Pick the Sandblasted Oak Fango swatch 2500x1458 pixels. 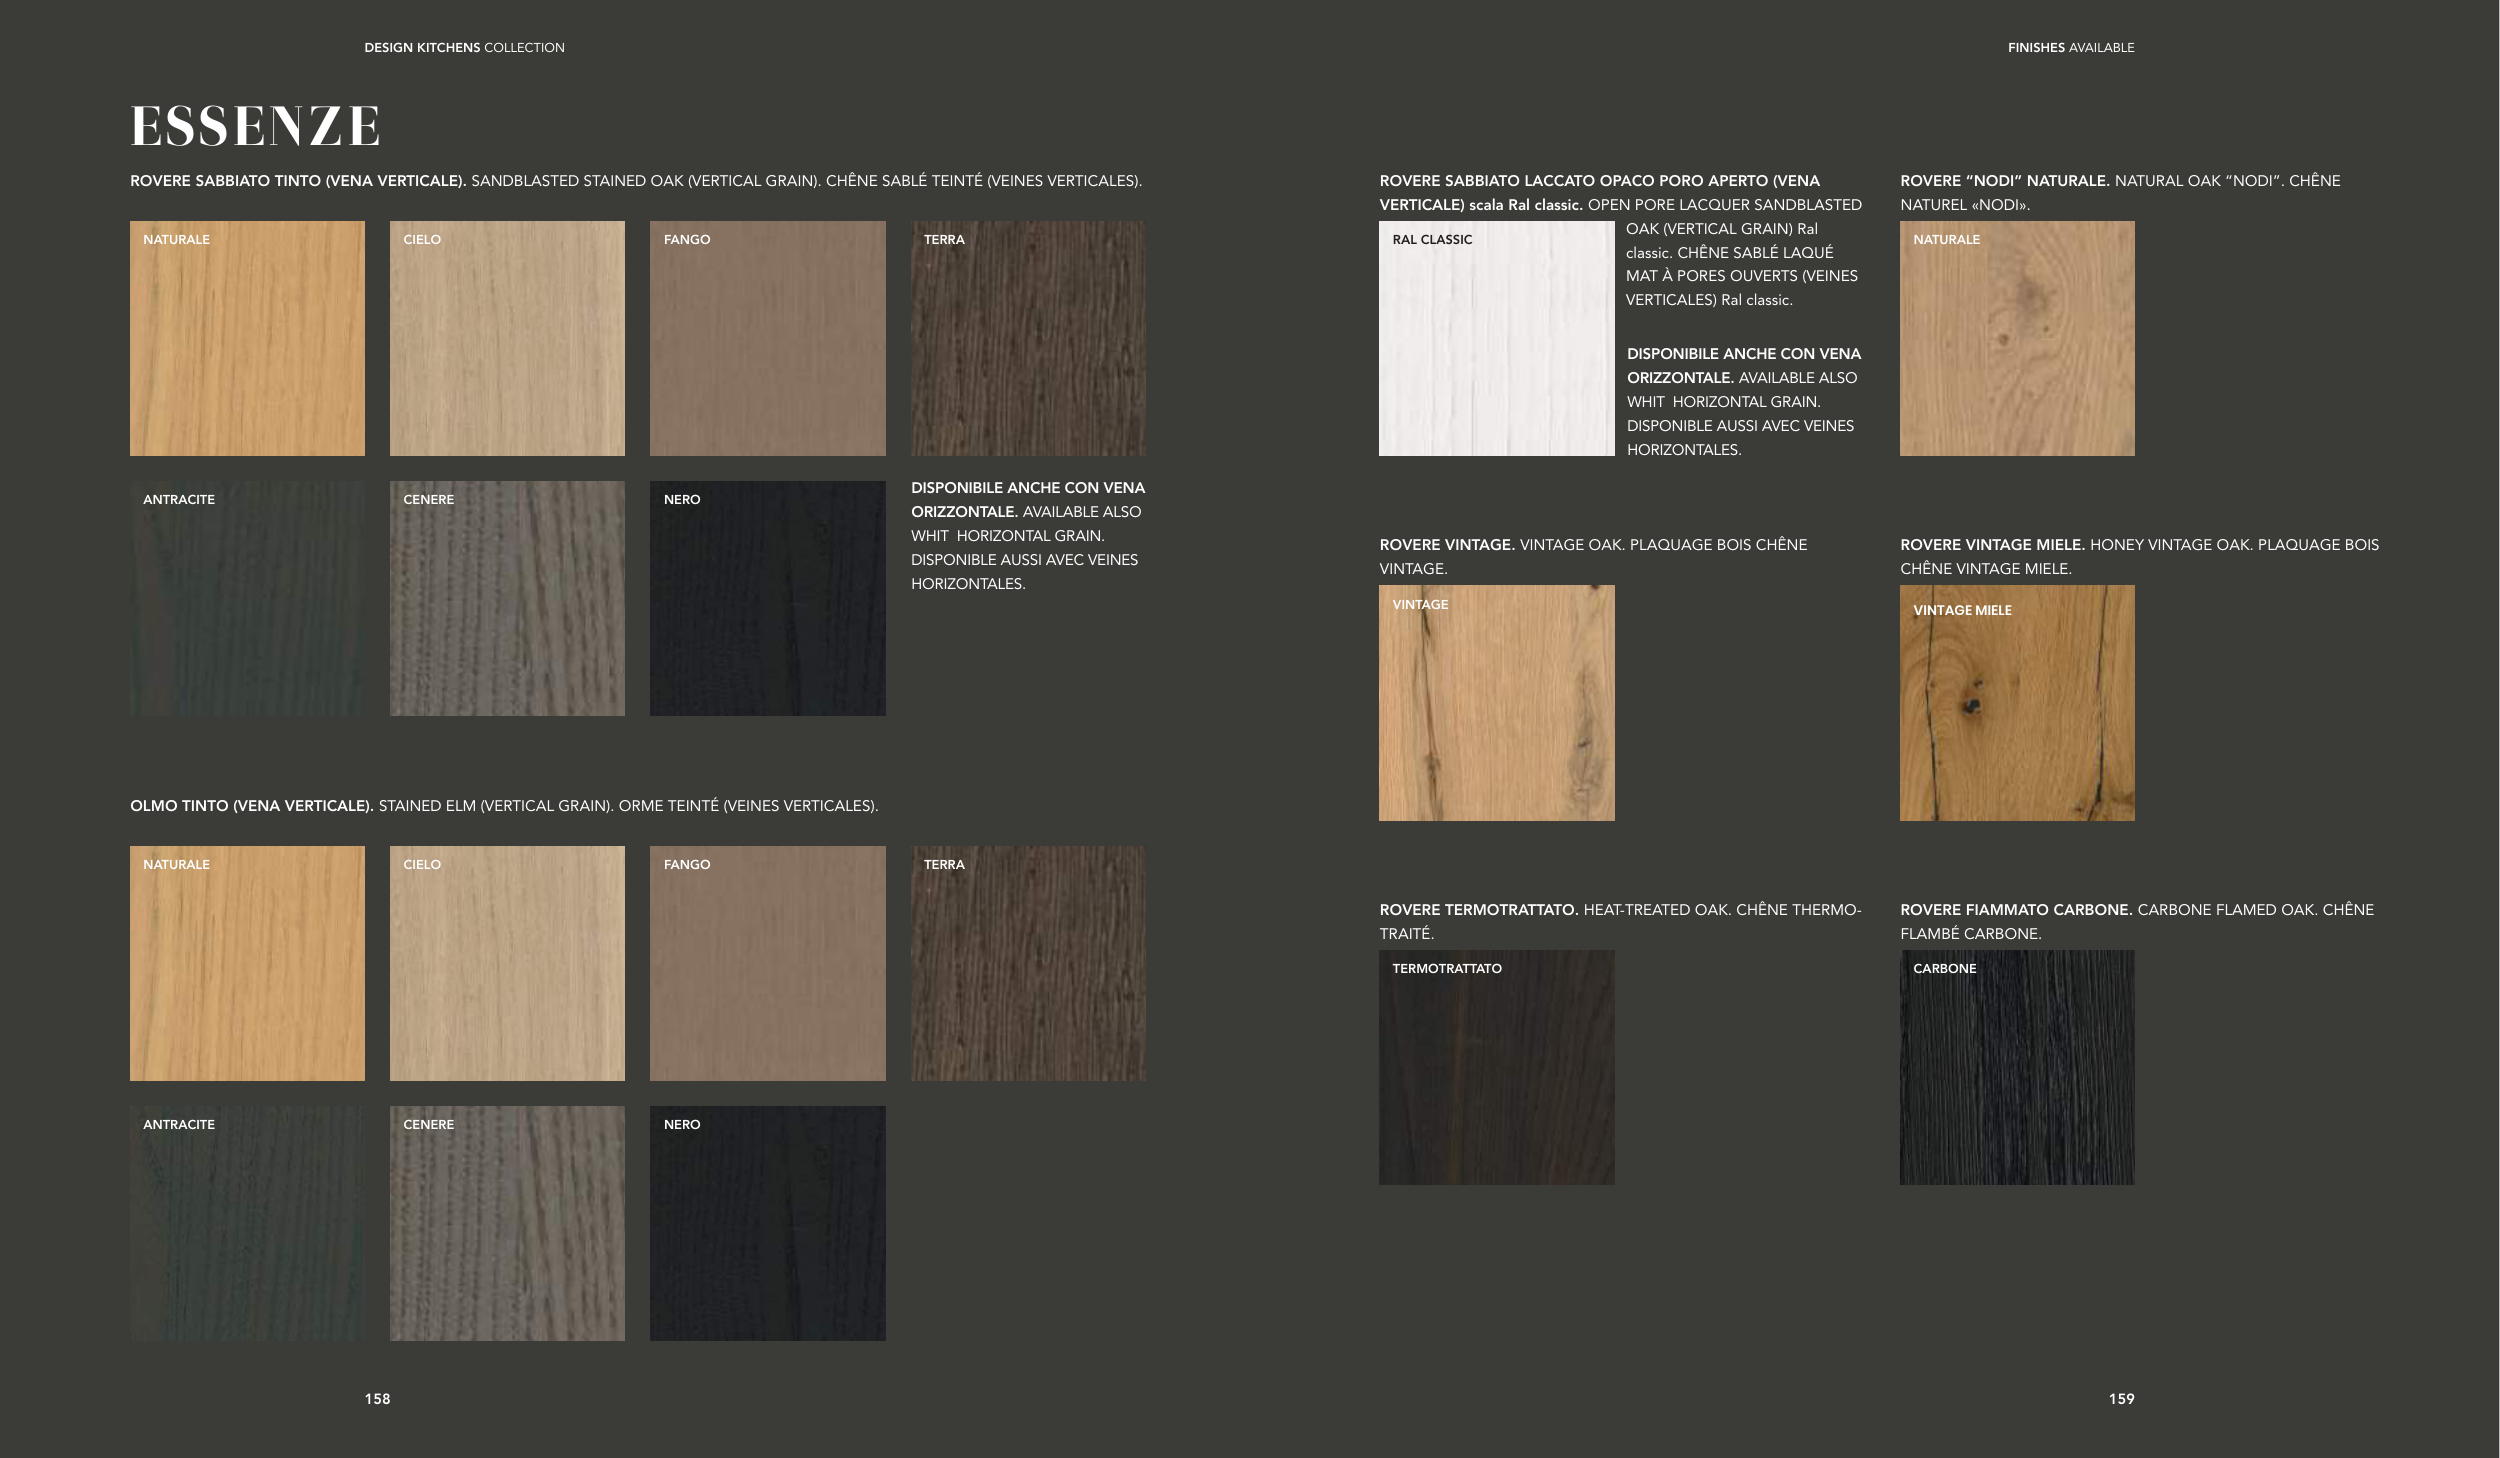767,338
